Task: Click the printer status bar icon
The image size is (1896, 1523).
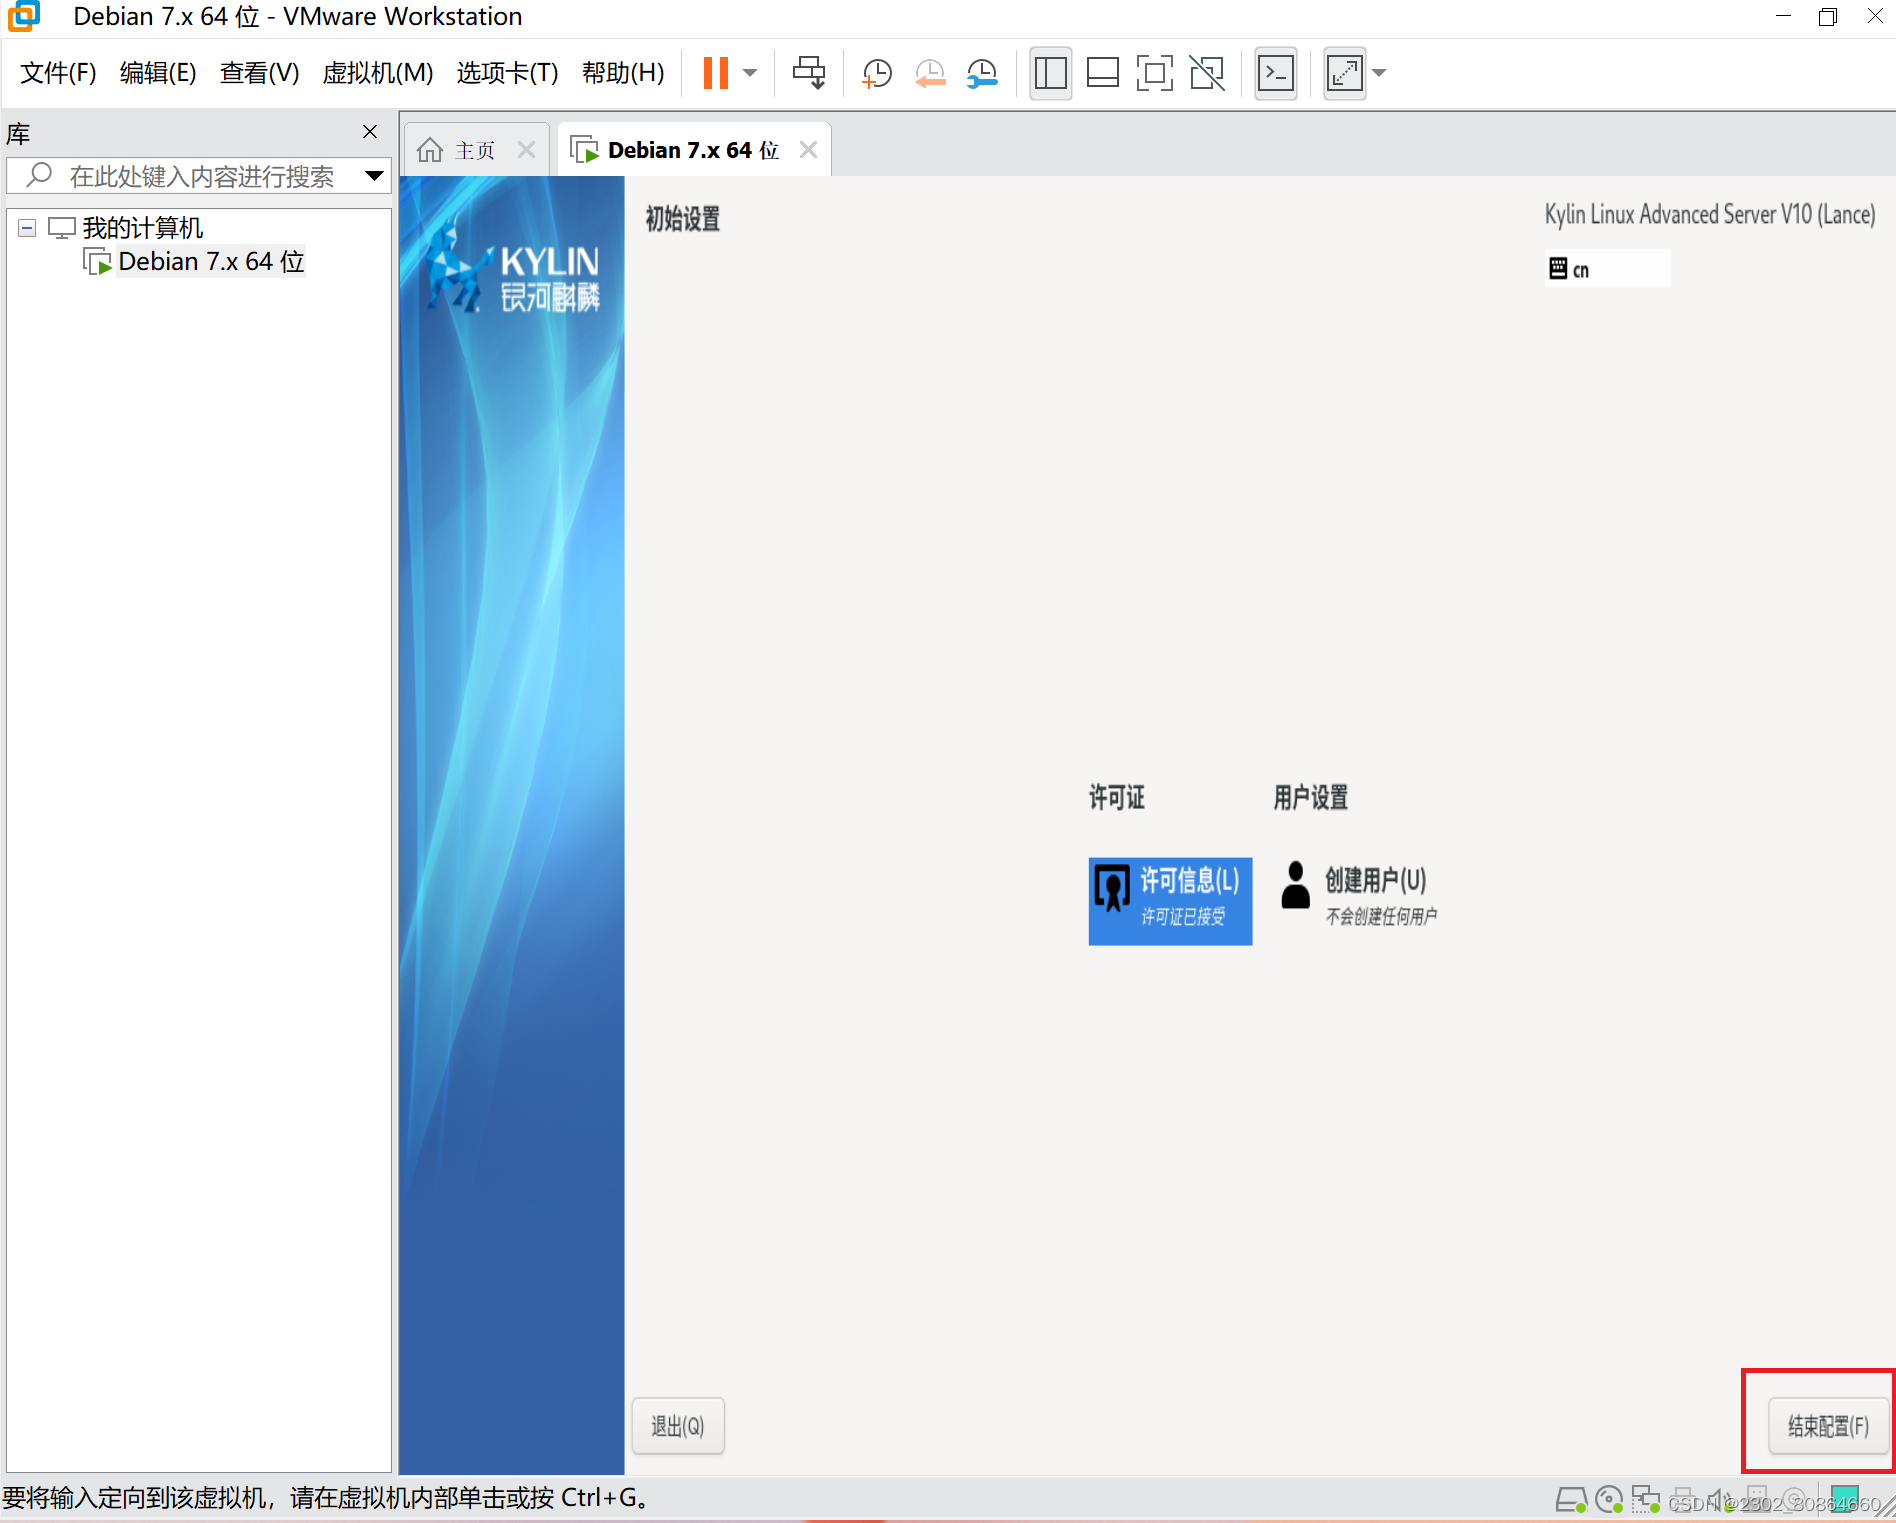Action: click(x=1684, y=1500)
